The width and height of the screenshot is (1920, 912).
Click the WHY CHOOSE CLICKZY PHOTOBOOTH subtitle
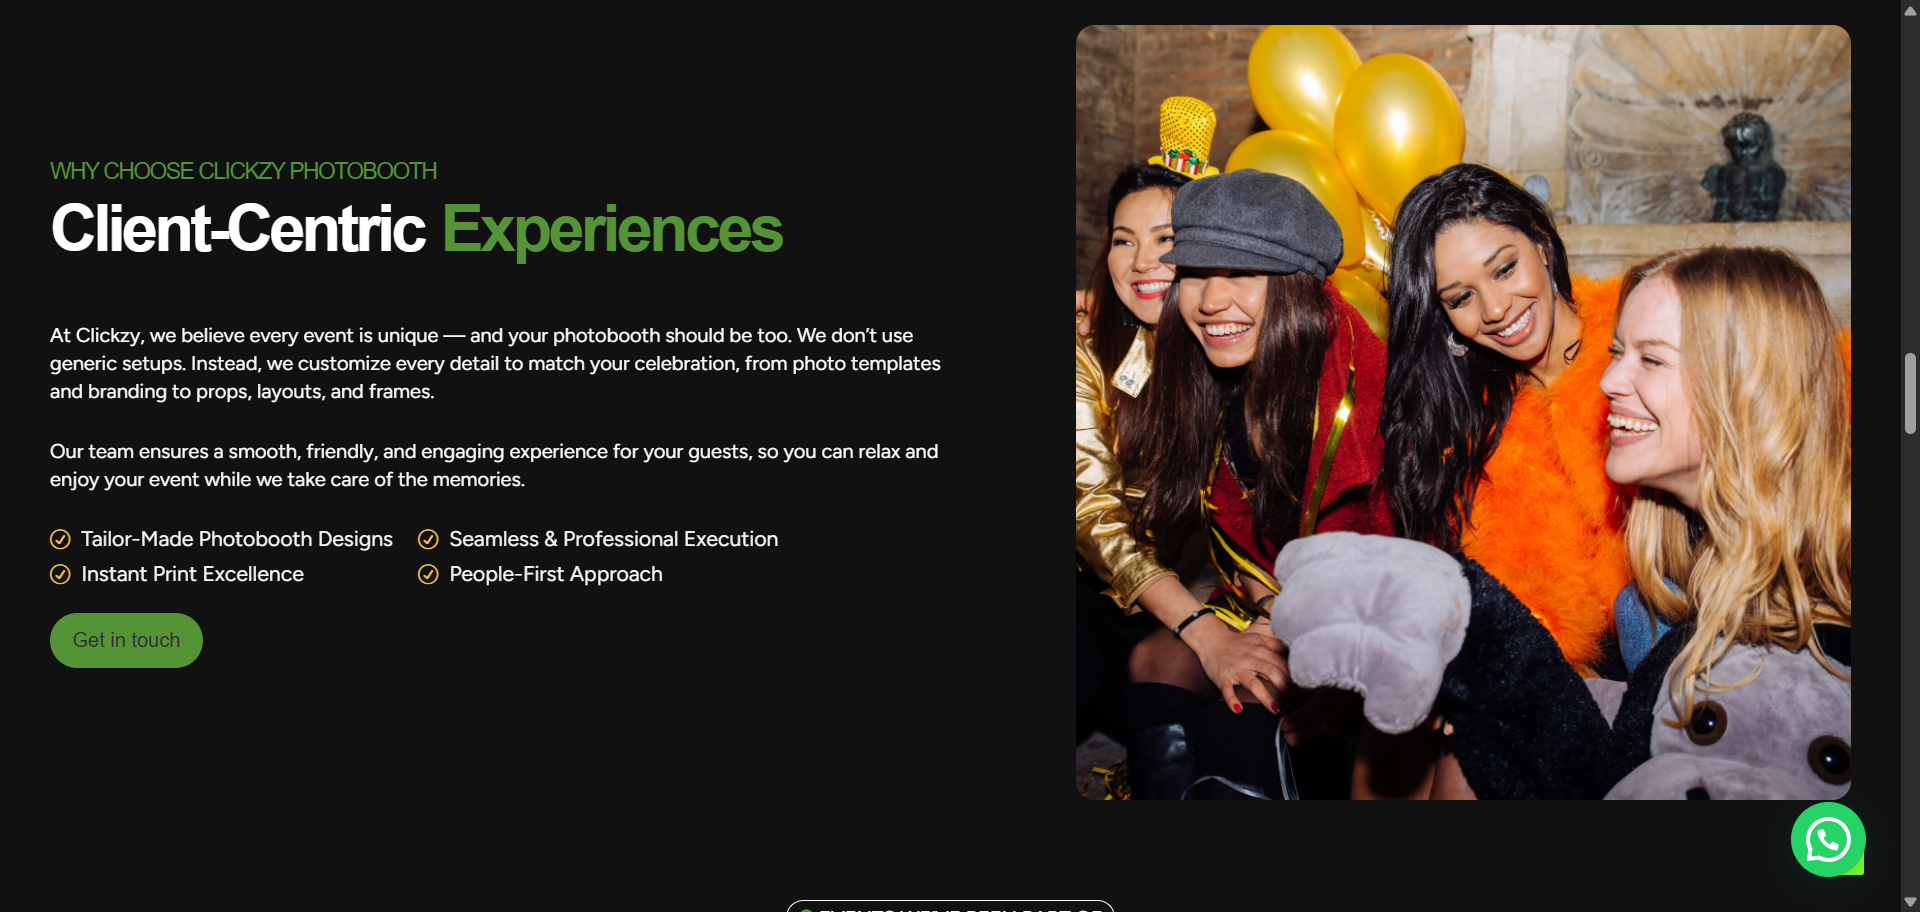pos(243,171)
